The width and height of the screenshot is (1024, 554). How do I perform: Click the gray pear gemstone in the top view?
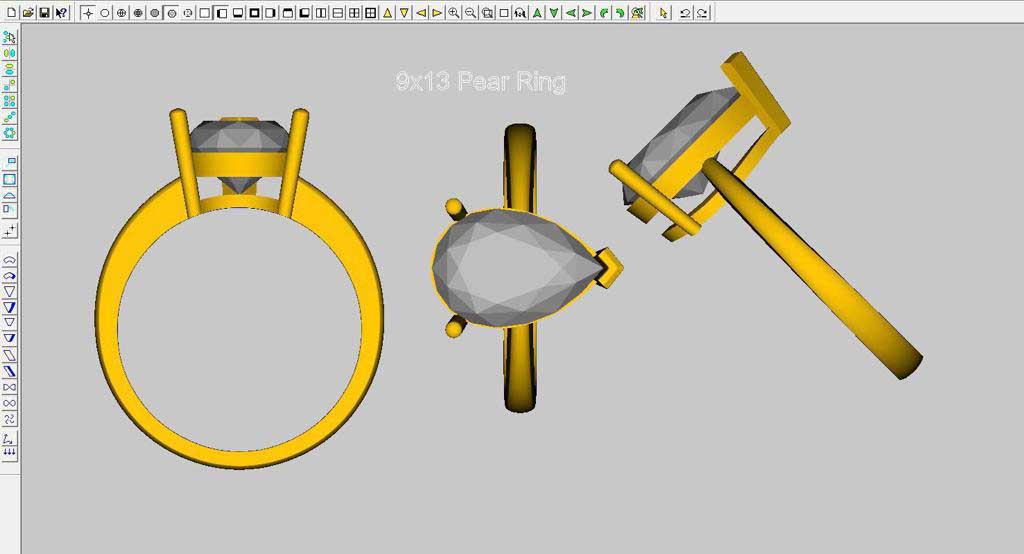[x=510, y=270]
